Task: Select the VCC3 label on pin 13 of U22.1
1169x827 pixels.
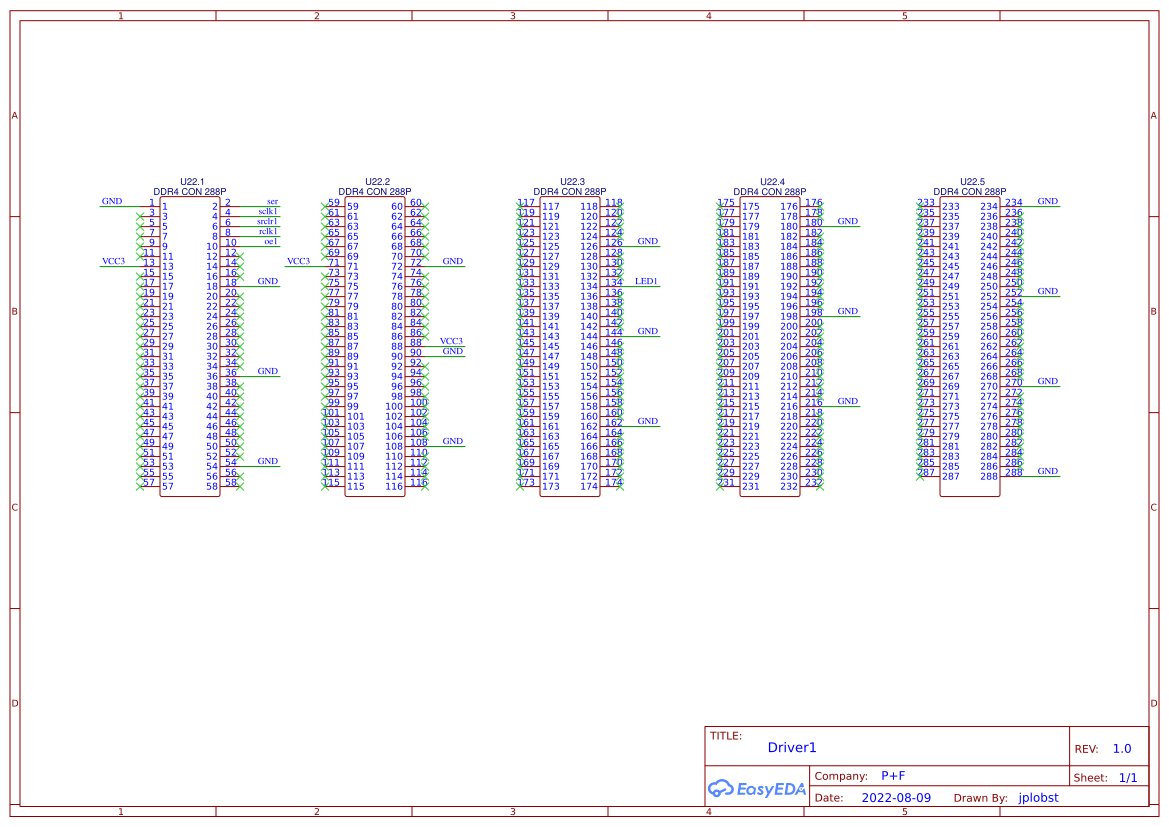Action: [x=114, y=261]
